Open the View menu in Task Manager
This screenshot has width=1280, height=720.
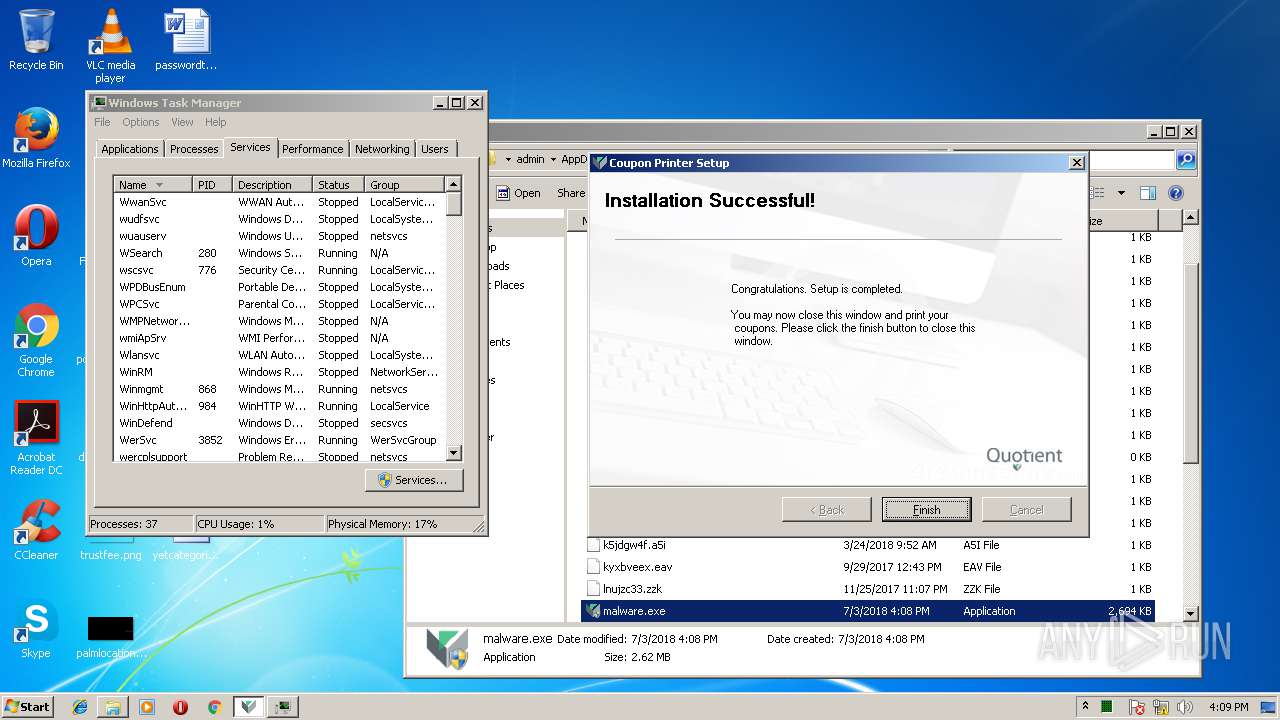click(182, 122)
